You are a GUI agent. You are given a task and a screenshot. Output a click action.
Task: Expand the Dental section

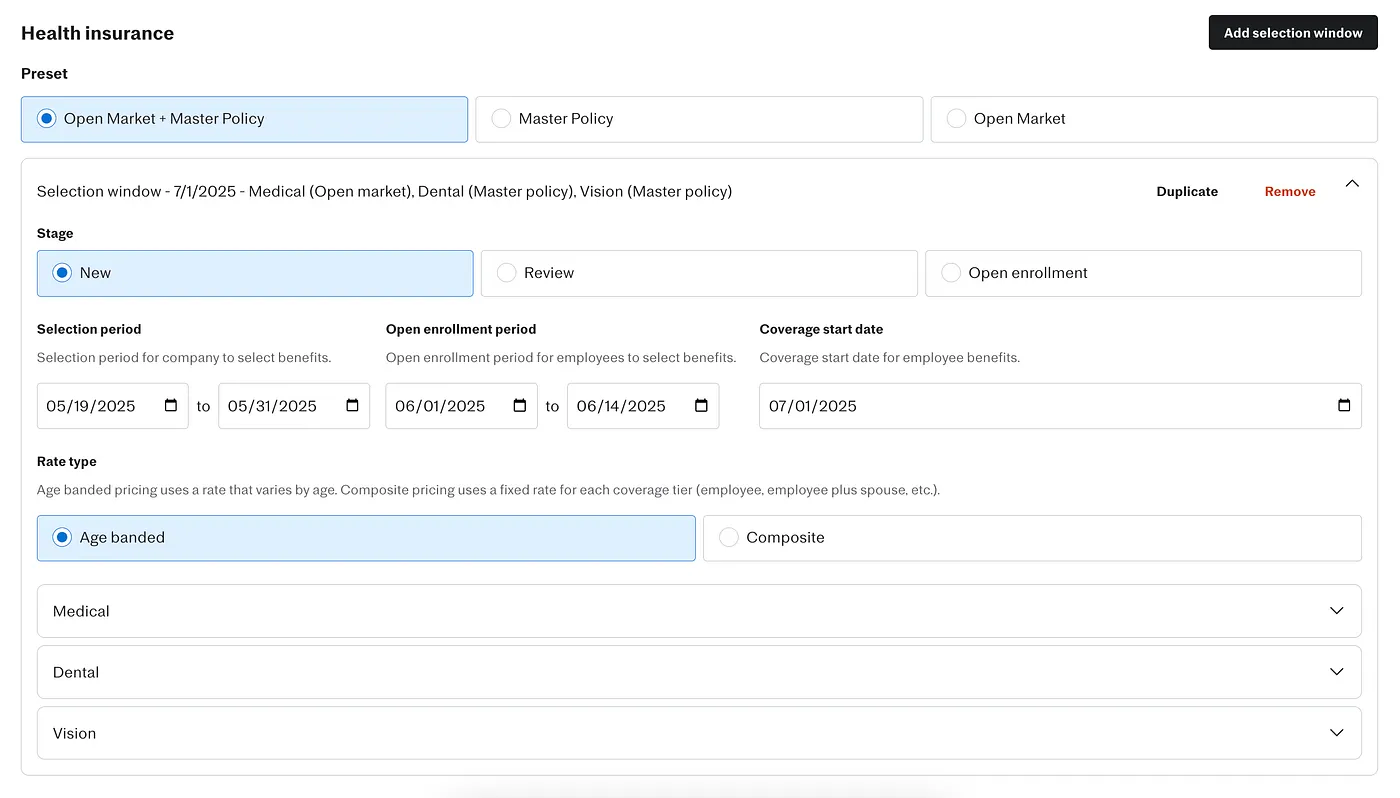click(x=699, y=672)
